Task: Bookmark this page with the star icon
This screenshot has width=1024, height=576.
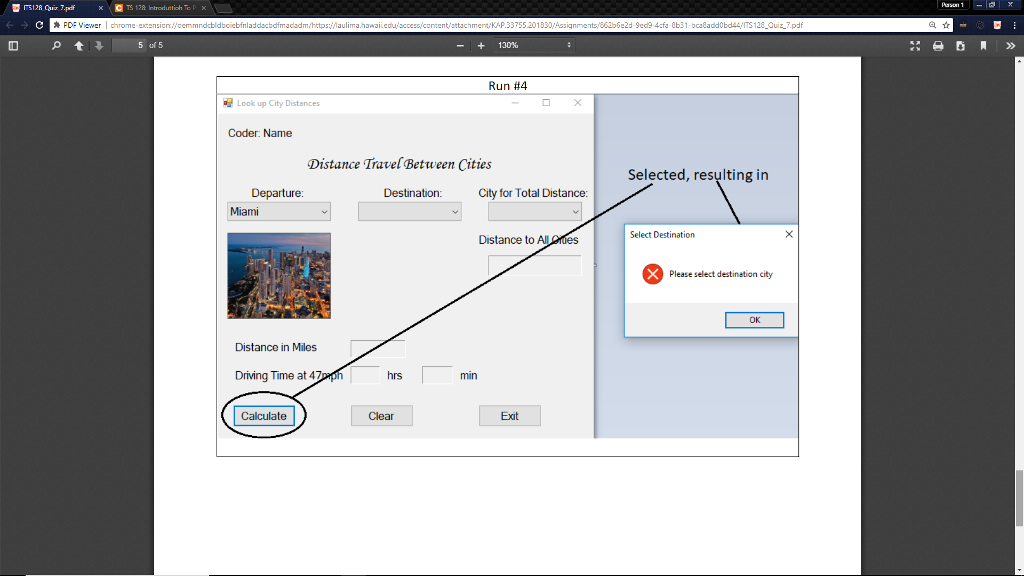Action: click(946, 25)
